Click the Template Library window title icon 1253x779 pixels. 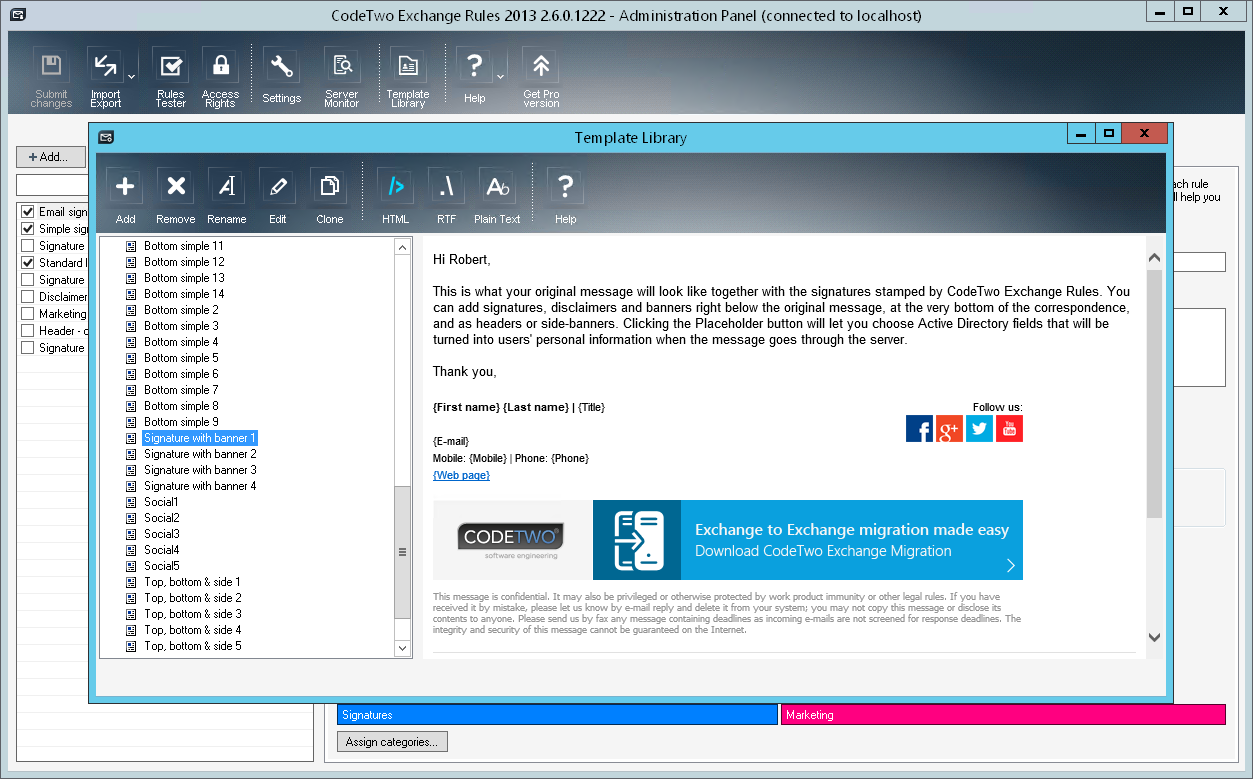coord(106,137)
